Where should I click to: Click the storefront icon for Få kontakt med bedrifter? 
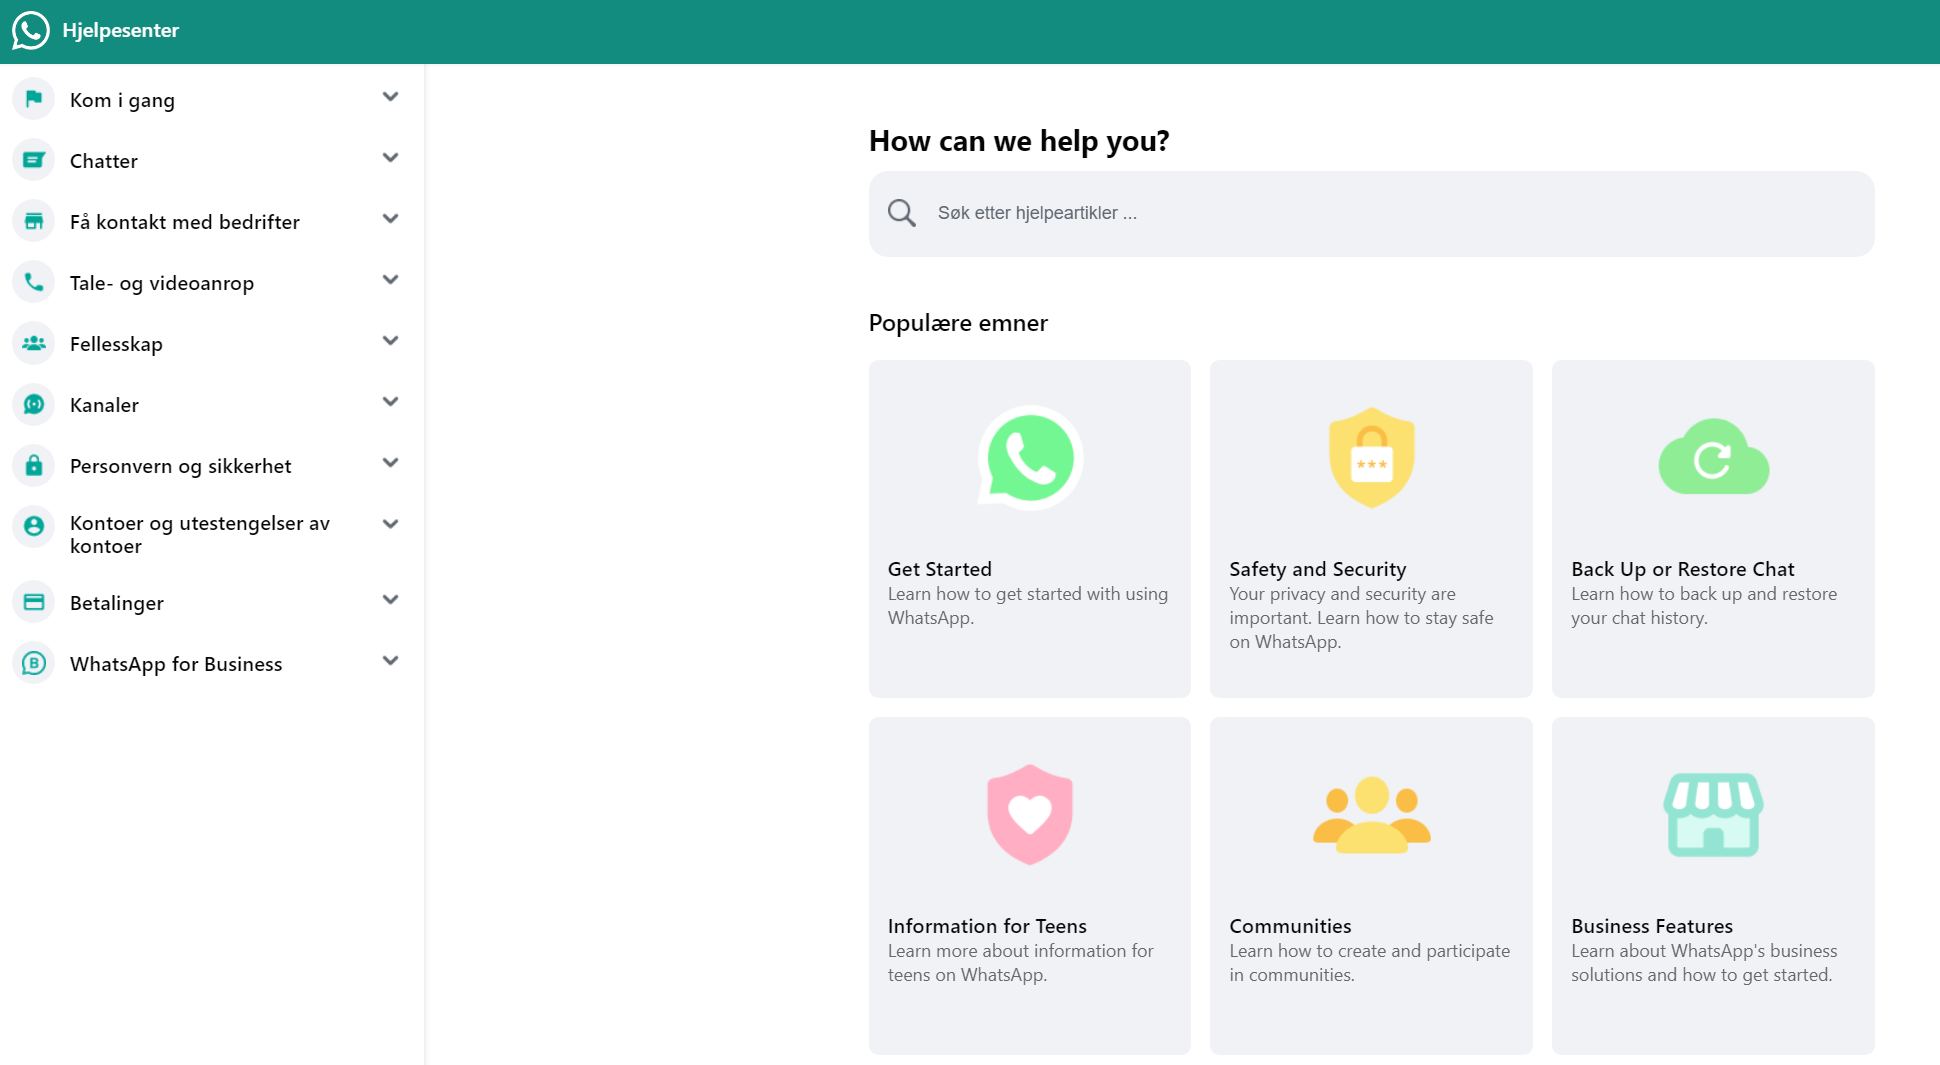point(34,221)
